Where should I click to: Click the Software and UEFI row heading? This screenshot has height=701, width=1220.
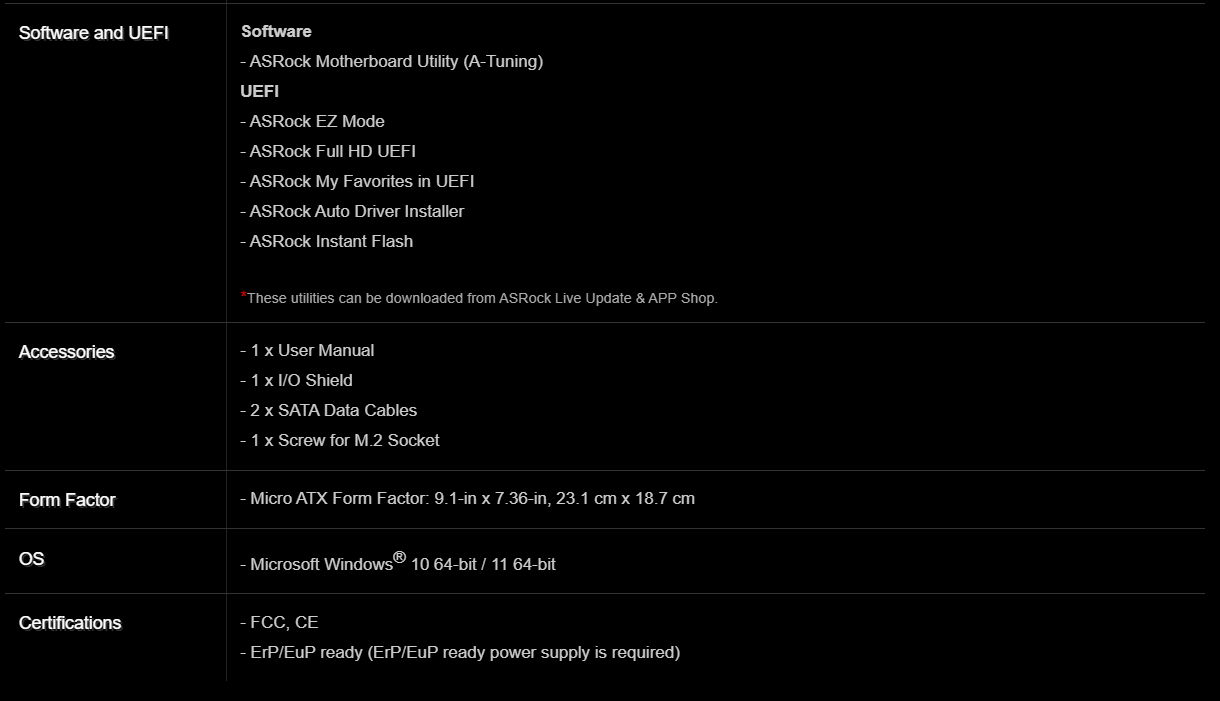pos(94,33)
